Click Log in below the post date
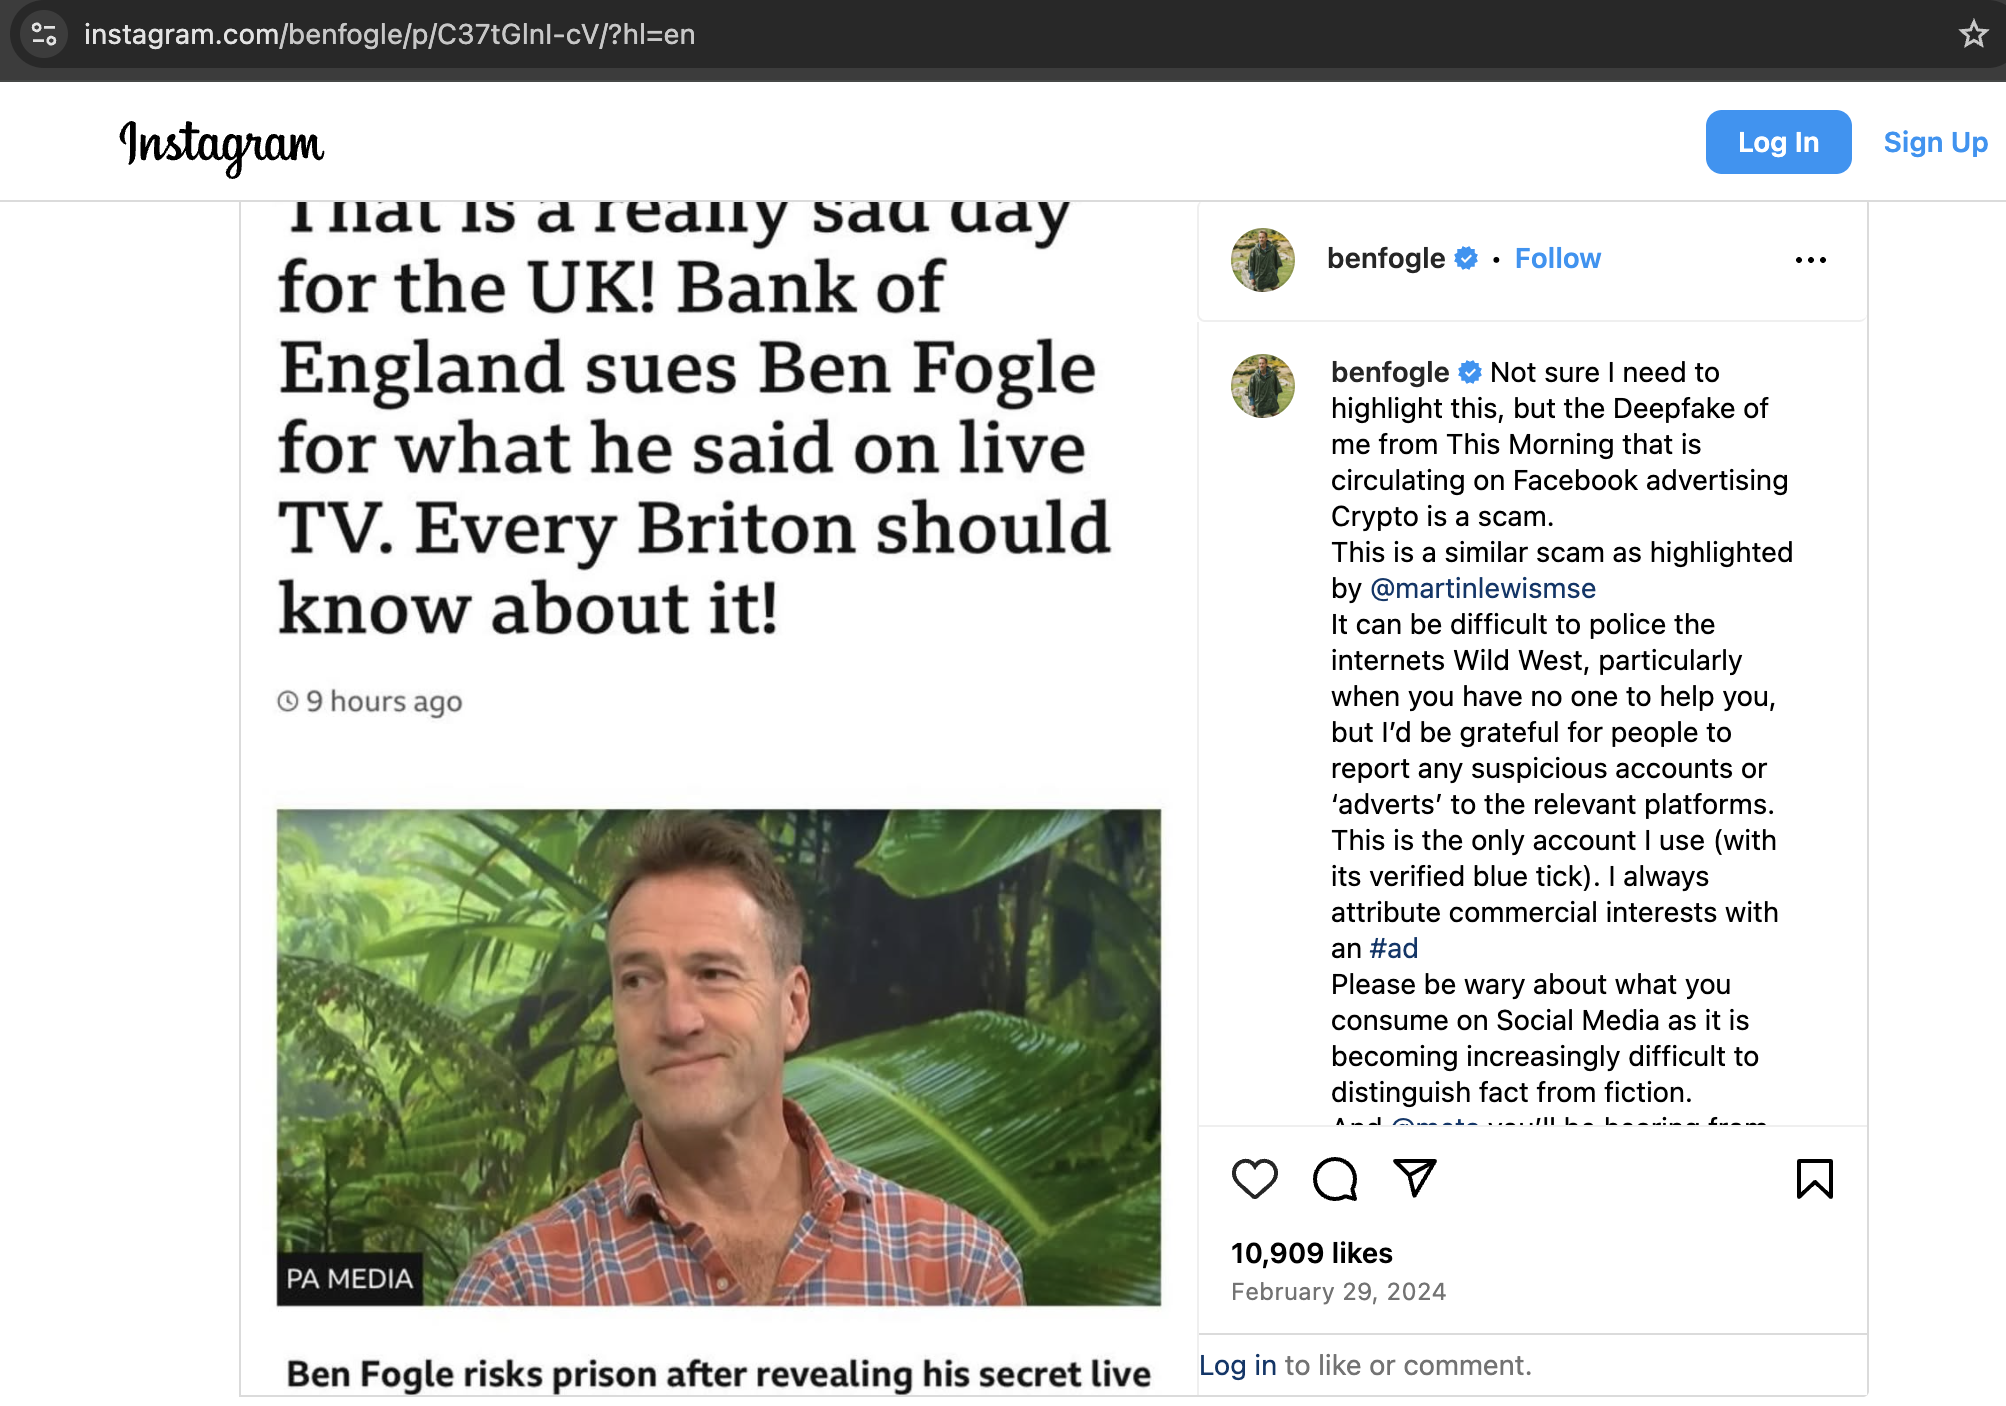The height and width of the screenshot is (1406, 2006). point(1238,1364)
